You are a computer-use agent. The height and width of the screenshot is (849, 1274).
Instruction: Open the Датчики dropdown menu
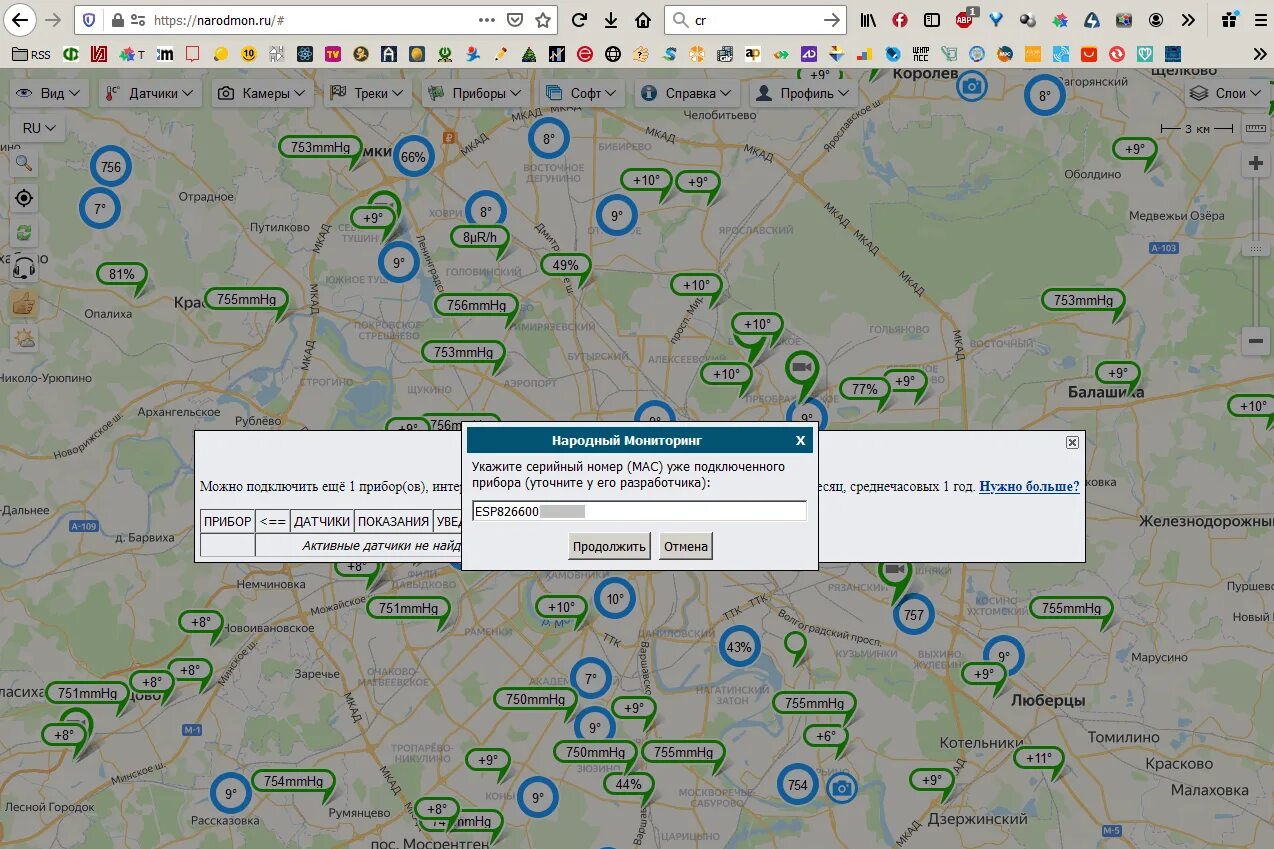[148, 93]
